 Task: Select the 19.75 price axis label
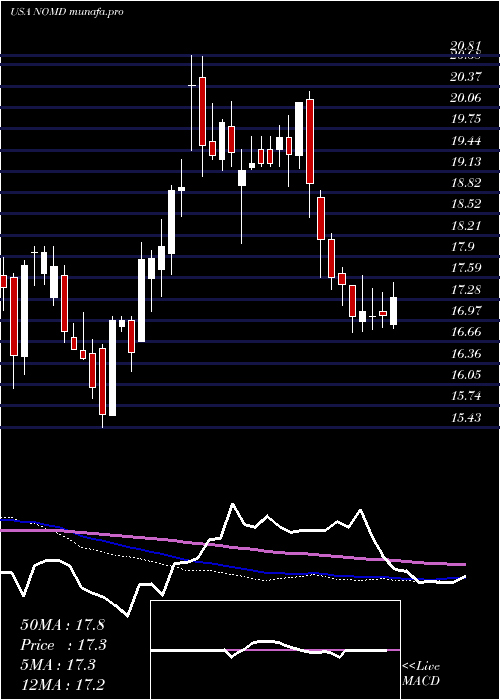pyautogui.click(x=466, y=119)
